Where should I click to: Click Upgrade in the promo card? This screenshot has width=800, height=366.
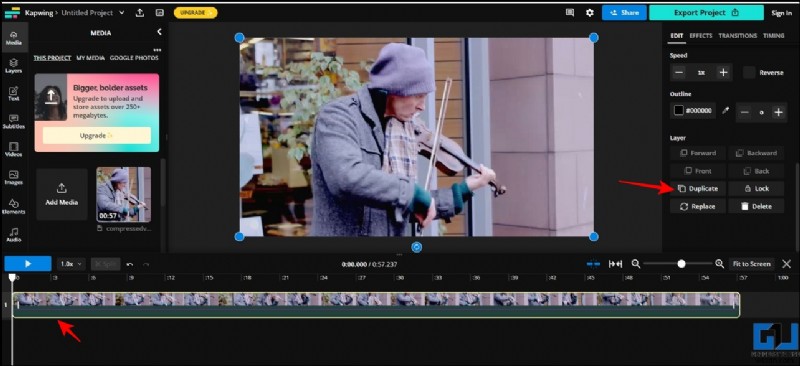(x=96, y=136)
